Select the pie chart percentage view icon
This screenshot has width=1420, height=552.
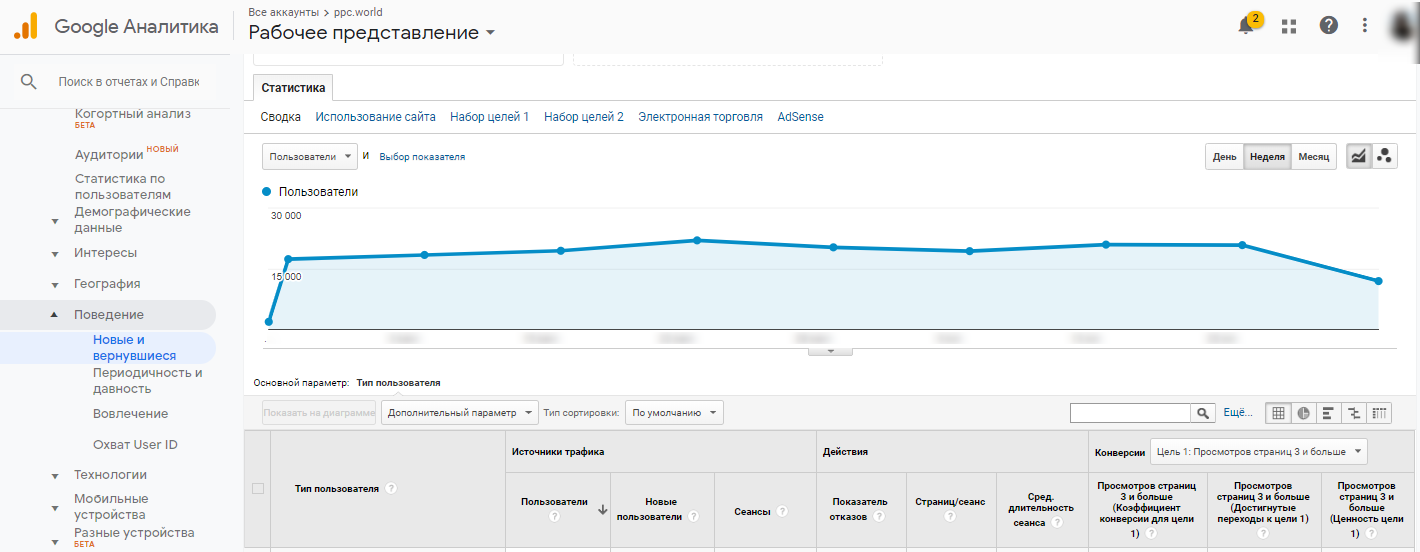[1304, 413]
